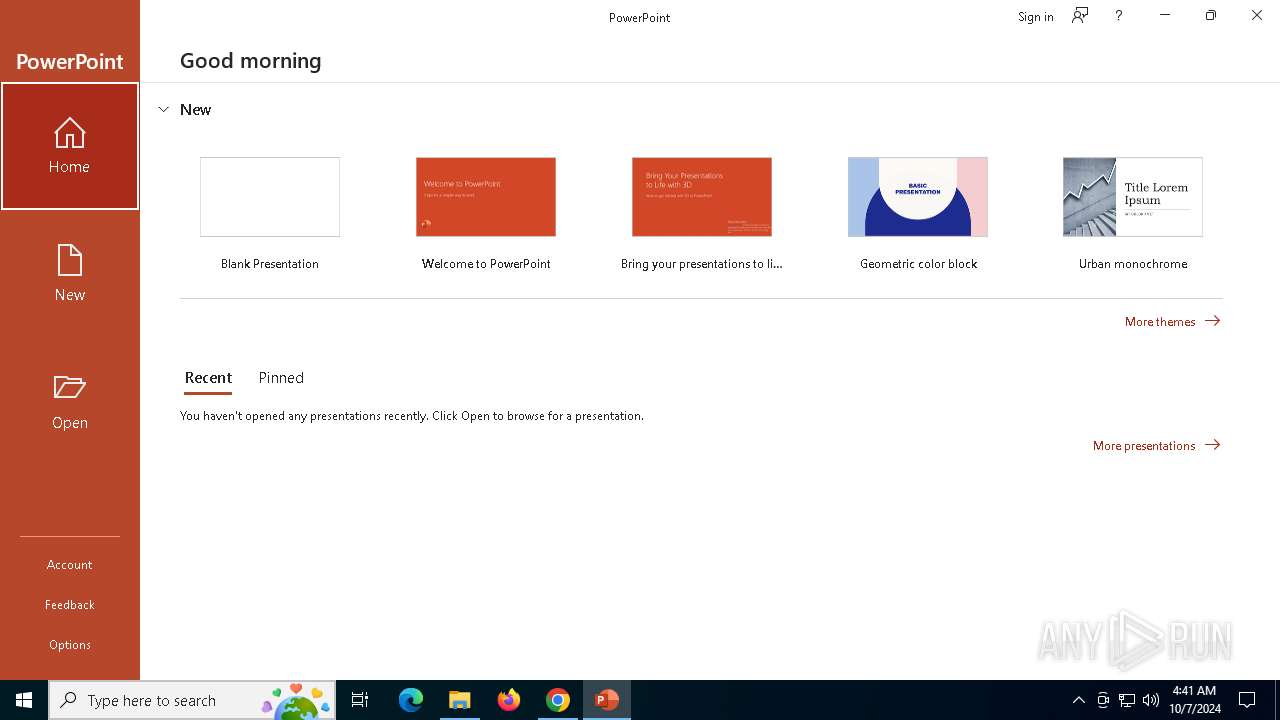
Task: Click the PowerPoint taskbar icon
Action: (607, 700)
